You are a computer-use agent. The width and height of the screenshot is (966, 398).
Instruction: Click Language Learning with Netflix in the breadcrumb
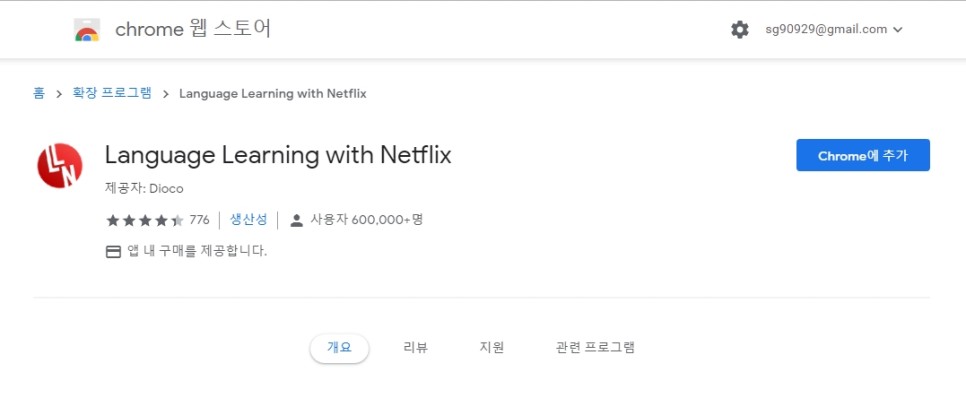[272, 94]
